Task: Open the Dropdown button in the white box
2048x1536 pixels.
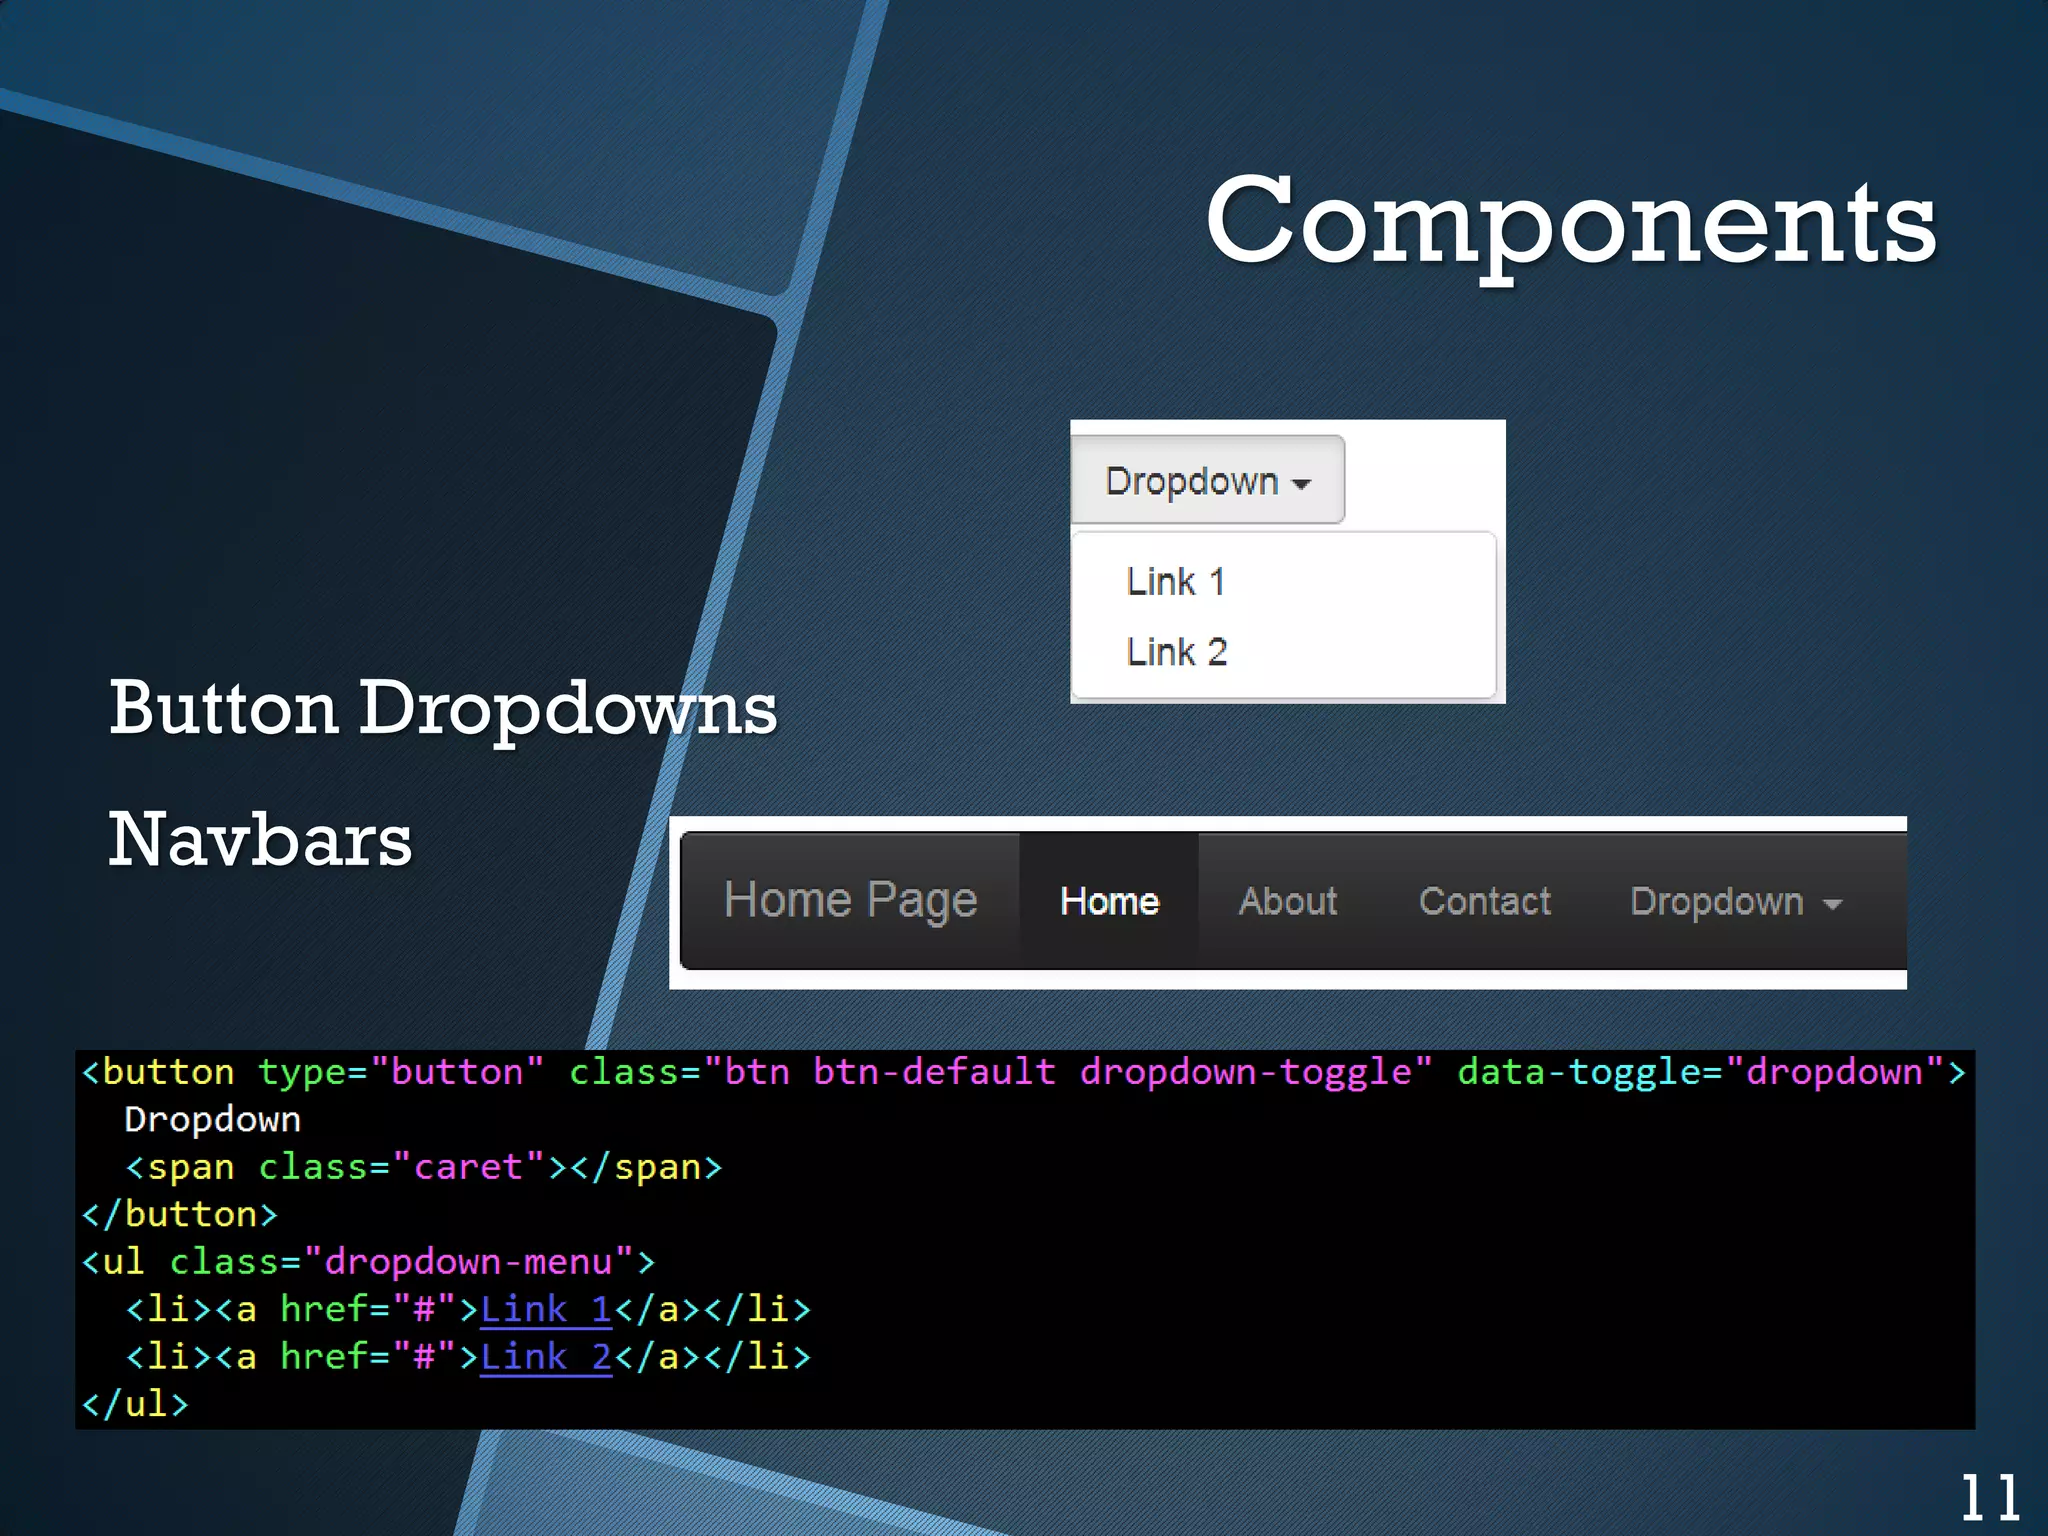Action: tap(1207, 480)
